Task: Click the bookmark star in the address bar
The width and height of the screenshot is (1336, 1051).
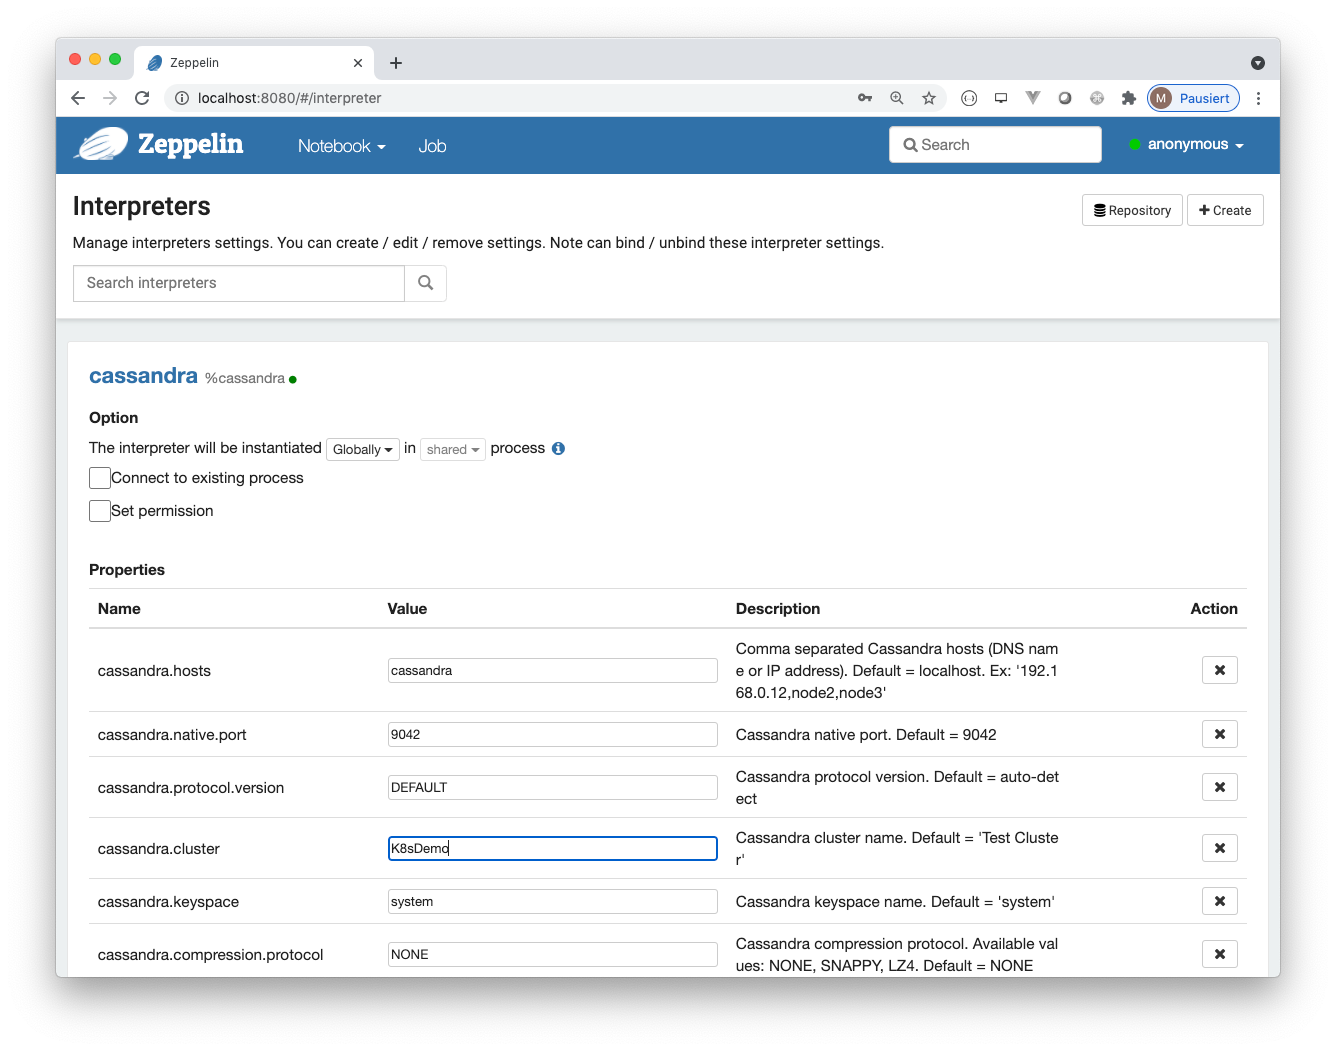Action: (x=929, y=98)
